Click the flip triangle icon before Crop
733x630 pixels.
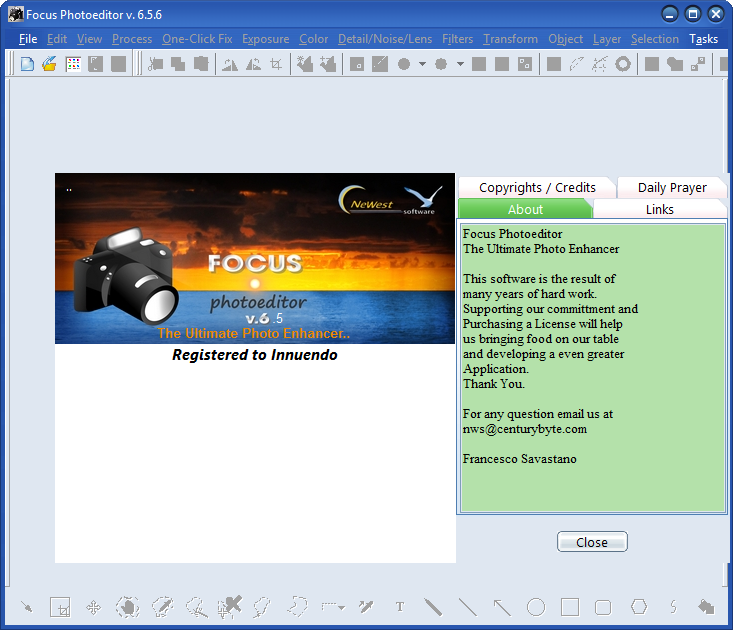pyautogui.click(x=253, y=64)
